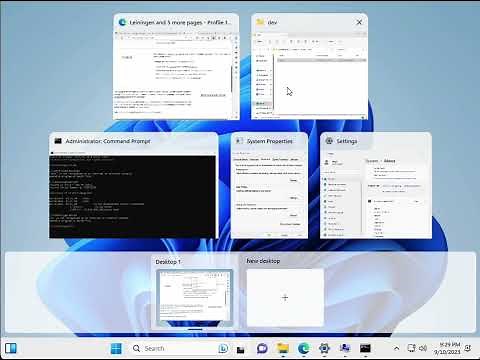The height and width of the screenshot is (360, 480).
Task: Open the System Properties taskbar icon
Action: 345,348
